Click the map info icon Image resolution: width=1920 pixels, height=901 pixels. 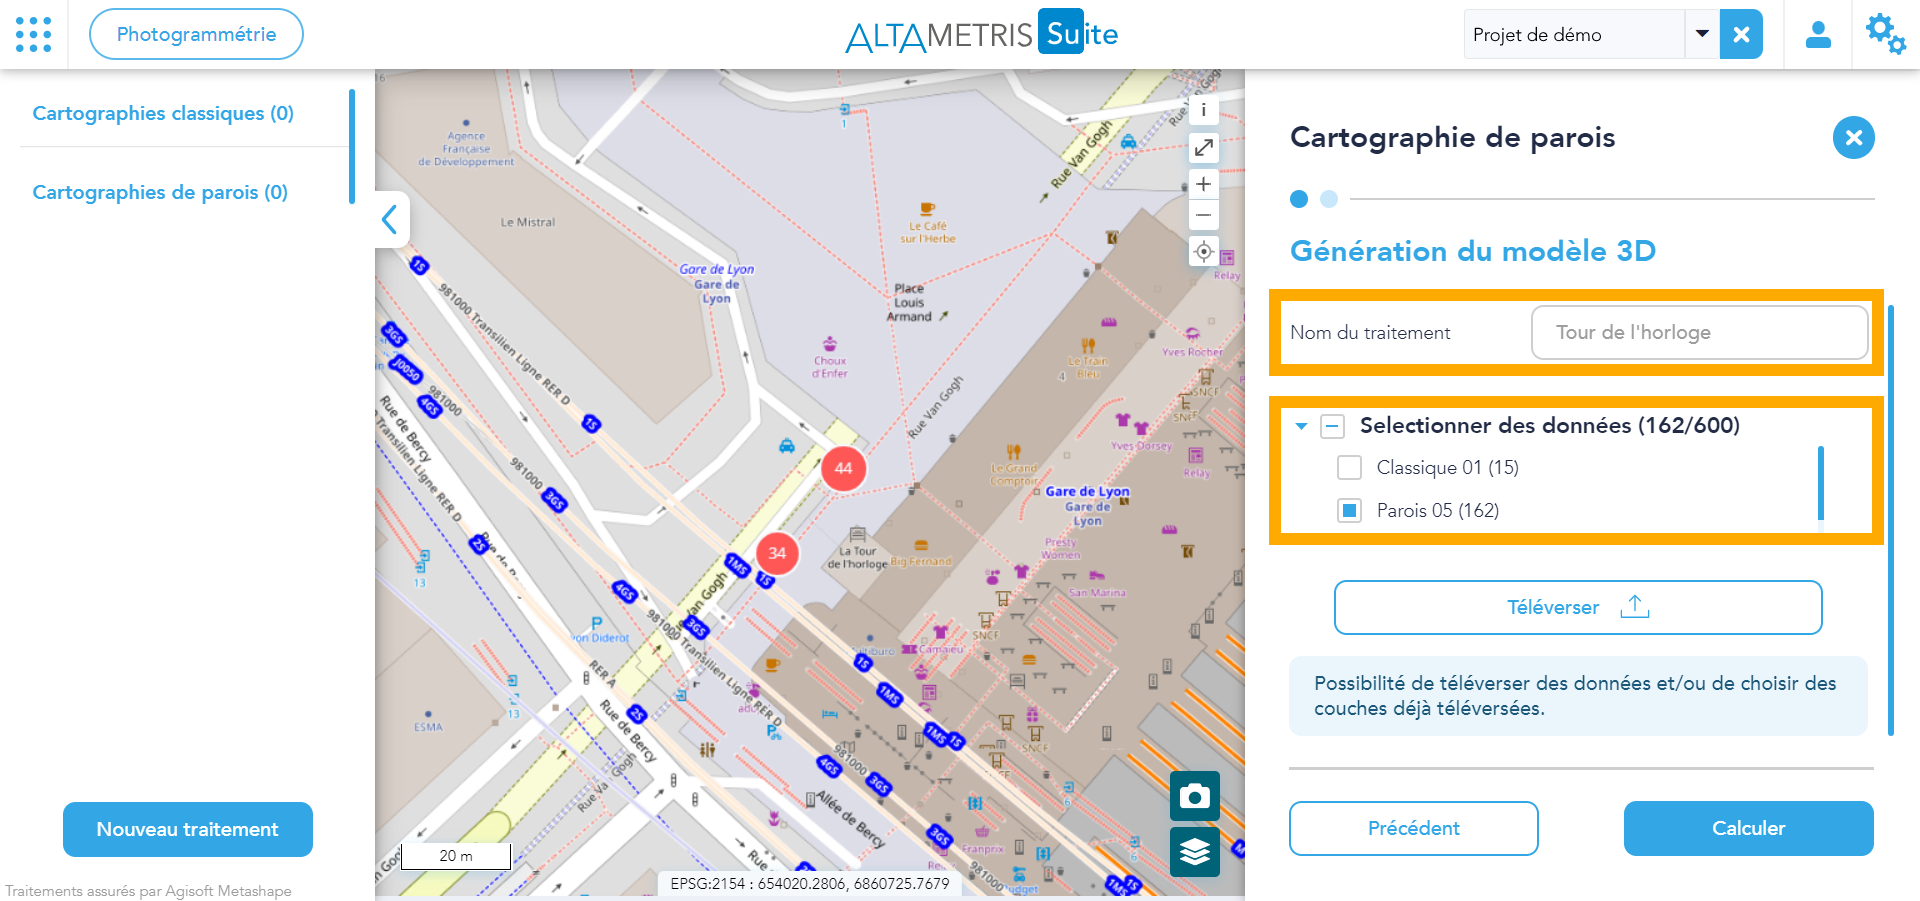1203,110
